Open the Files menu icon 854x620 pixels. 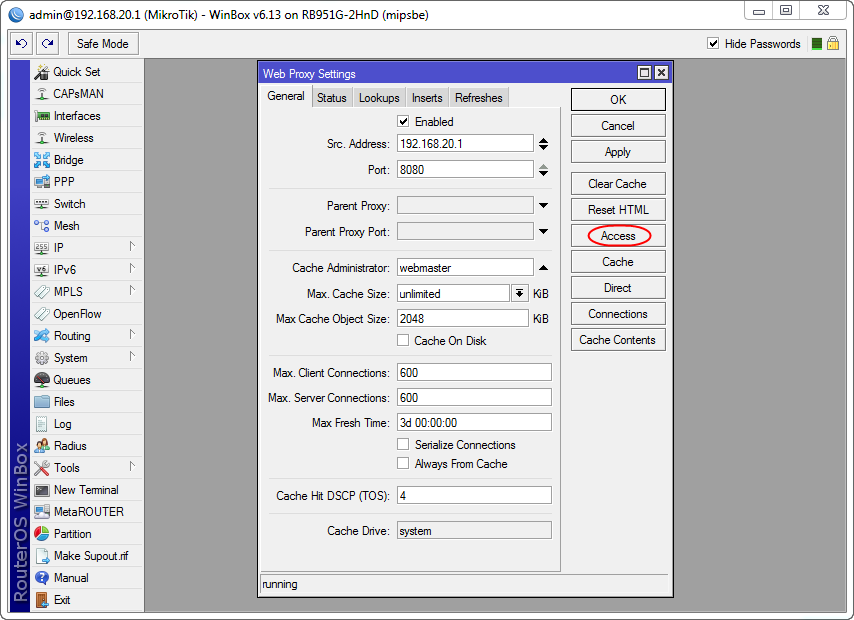click(42, 402)
